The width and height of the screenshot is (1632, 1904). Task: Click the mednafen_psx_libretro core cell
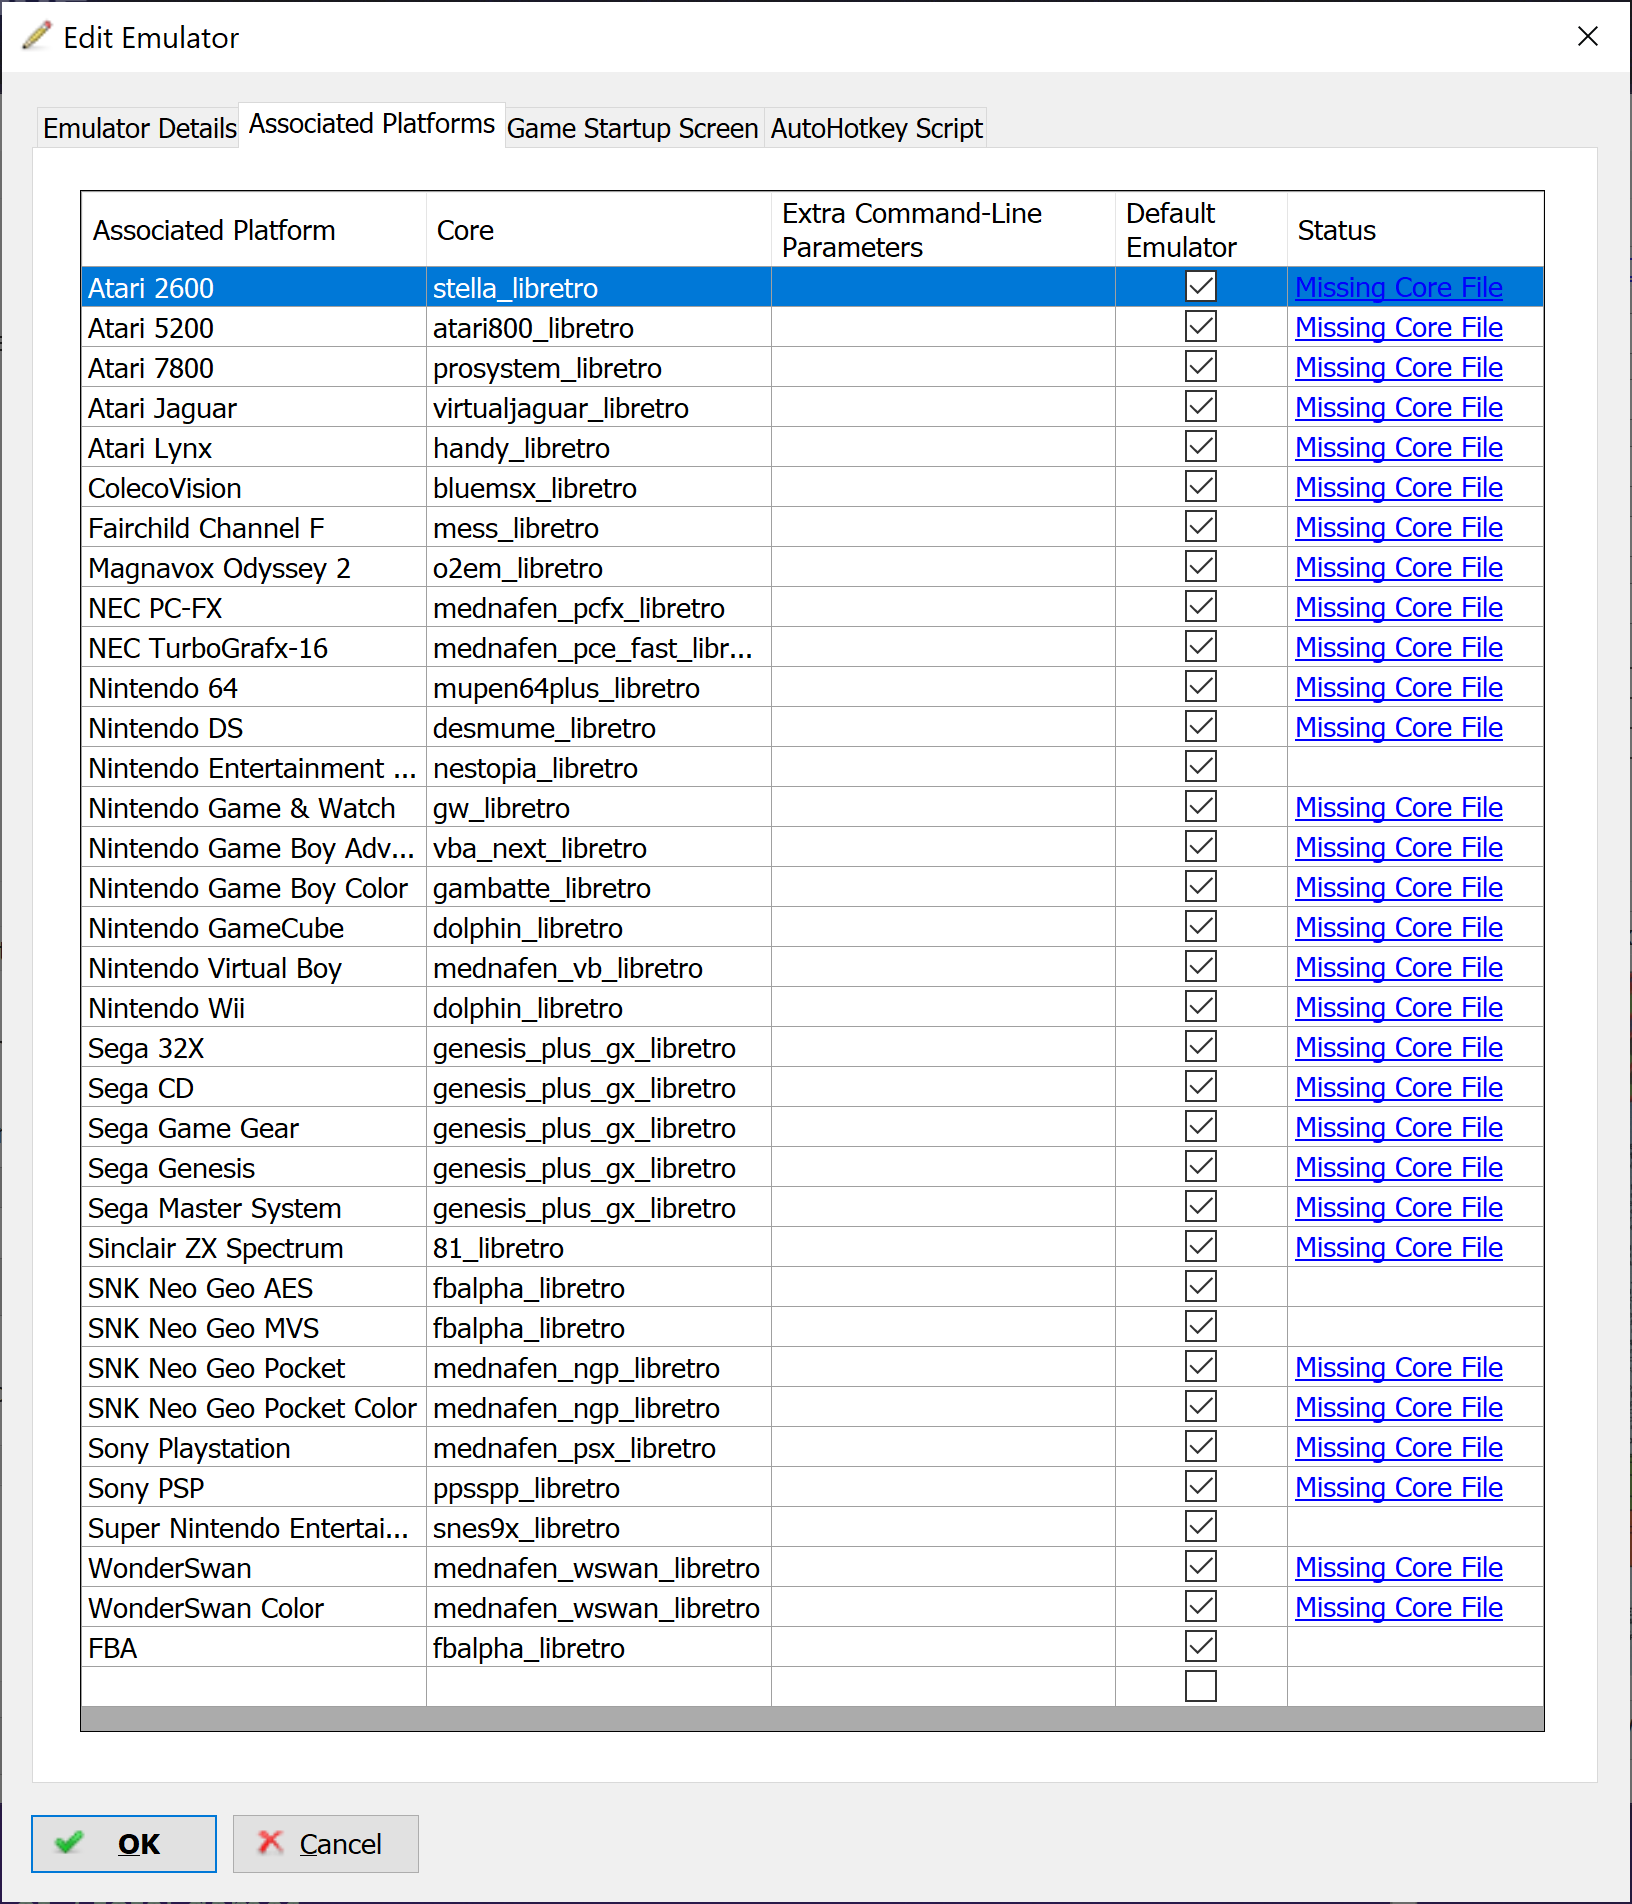[599, 1447]
